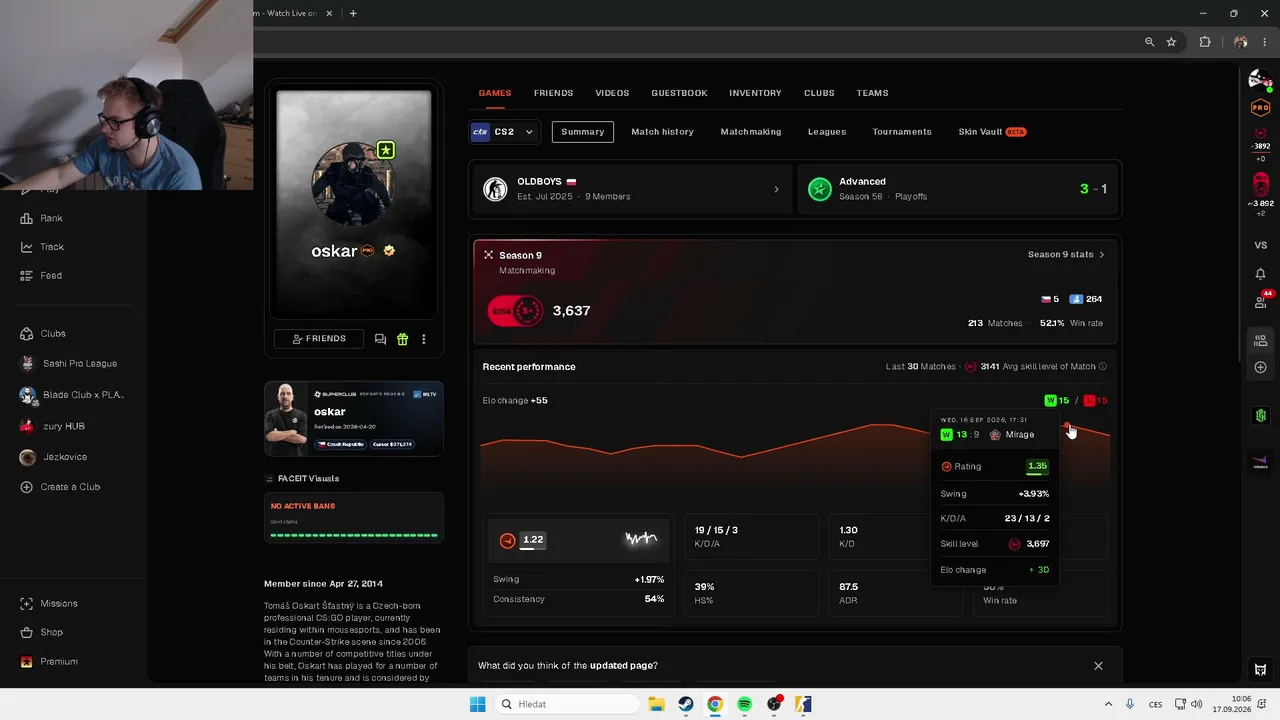
Task: Click the VS icon in right sidebar
Action: coord(1260,245)
